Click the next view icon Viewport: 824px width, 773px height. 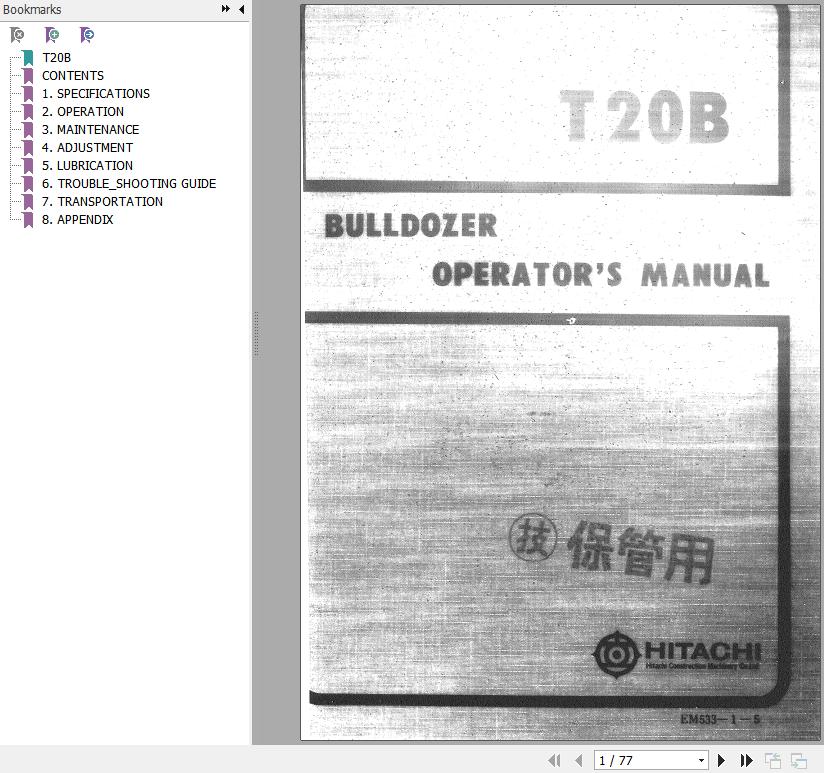tap(799, 760)
